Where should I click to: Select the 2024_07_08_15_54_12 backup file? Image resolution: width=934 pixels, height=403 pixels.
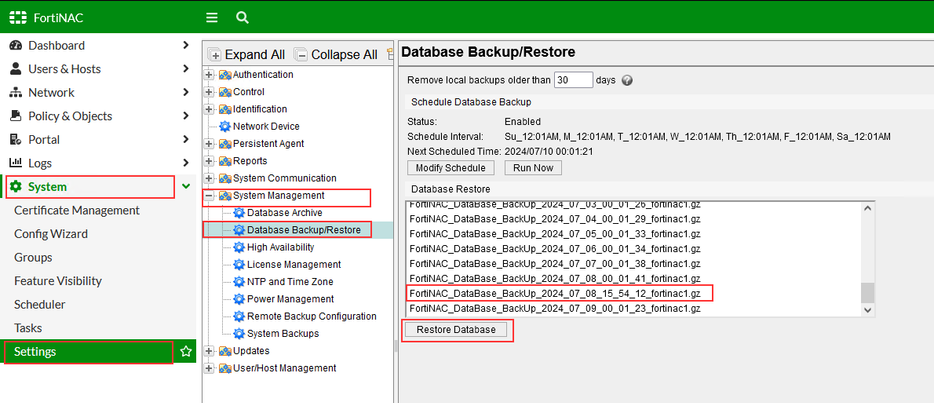click(558, 293)
